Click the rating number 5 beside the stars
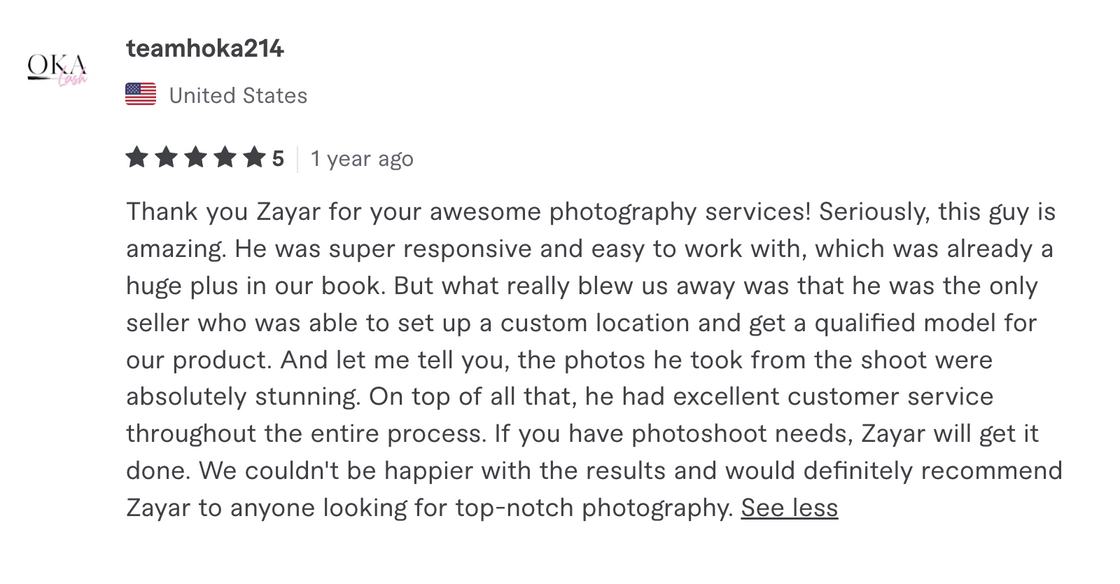Viewport: 1120px width, 584px height. coord(278,158)
